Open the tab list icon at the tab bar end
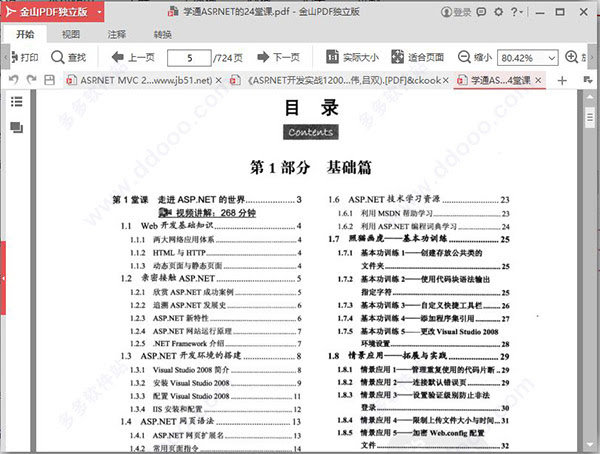 (x=588, y=80)
